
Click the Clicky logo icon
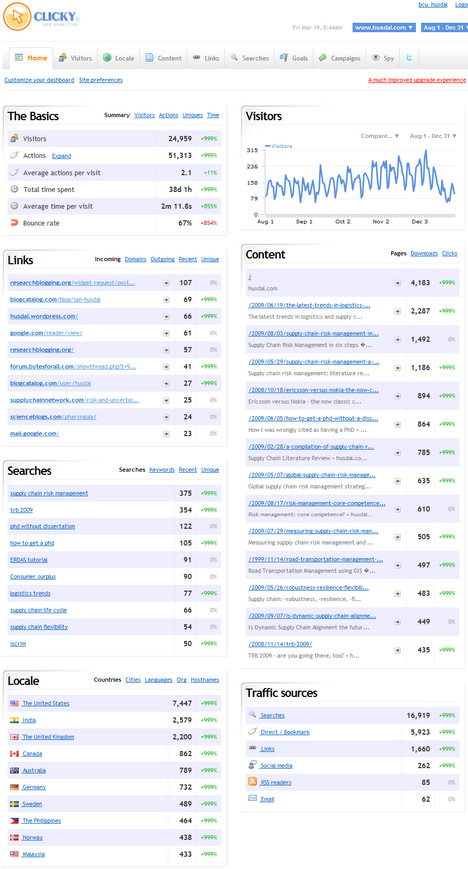(17, 17)
